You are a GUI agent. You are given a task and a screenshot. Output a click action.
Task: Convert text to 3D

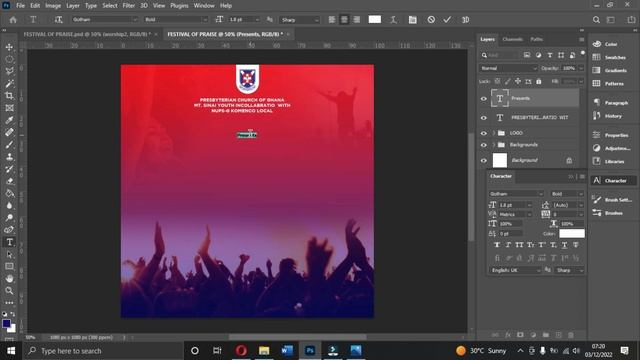465,20
